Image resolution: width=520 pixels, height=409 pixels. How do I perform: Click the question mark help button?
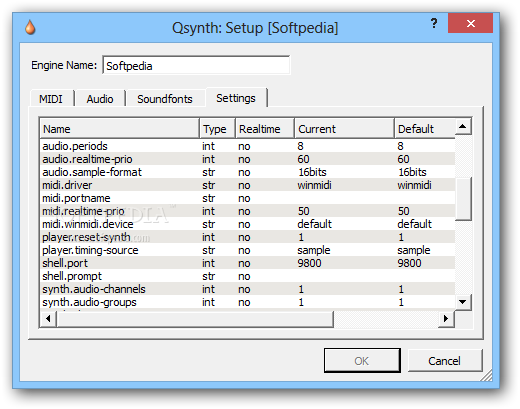(434, 23)
